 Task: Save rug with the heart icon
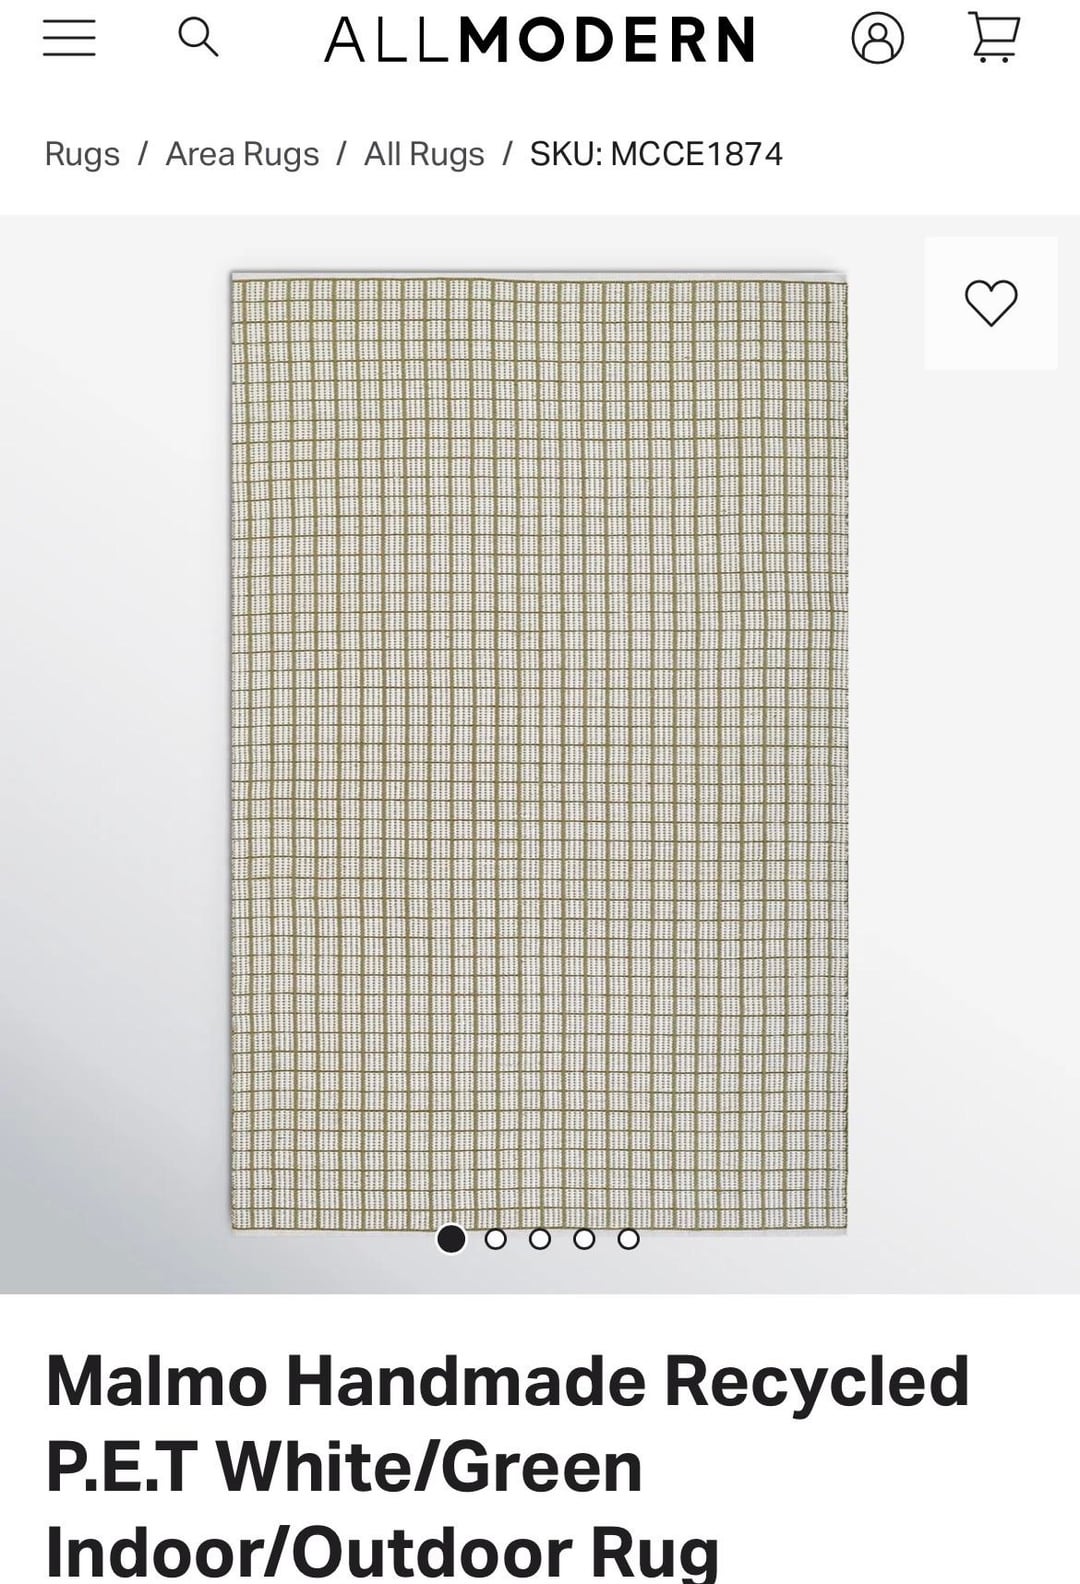990,303
